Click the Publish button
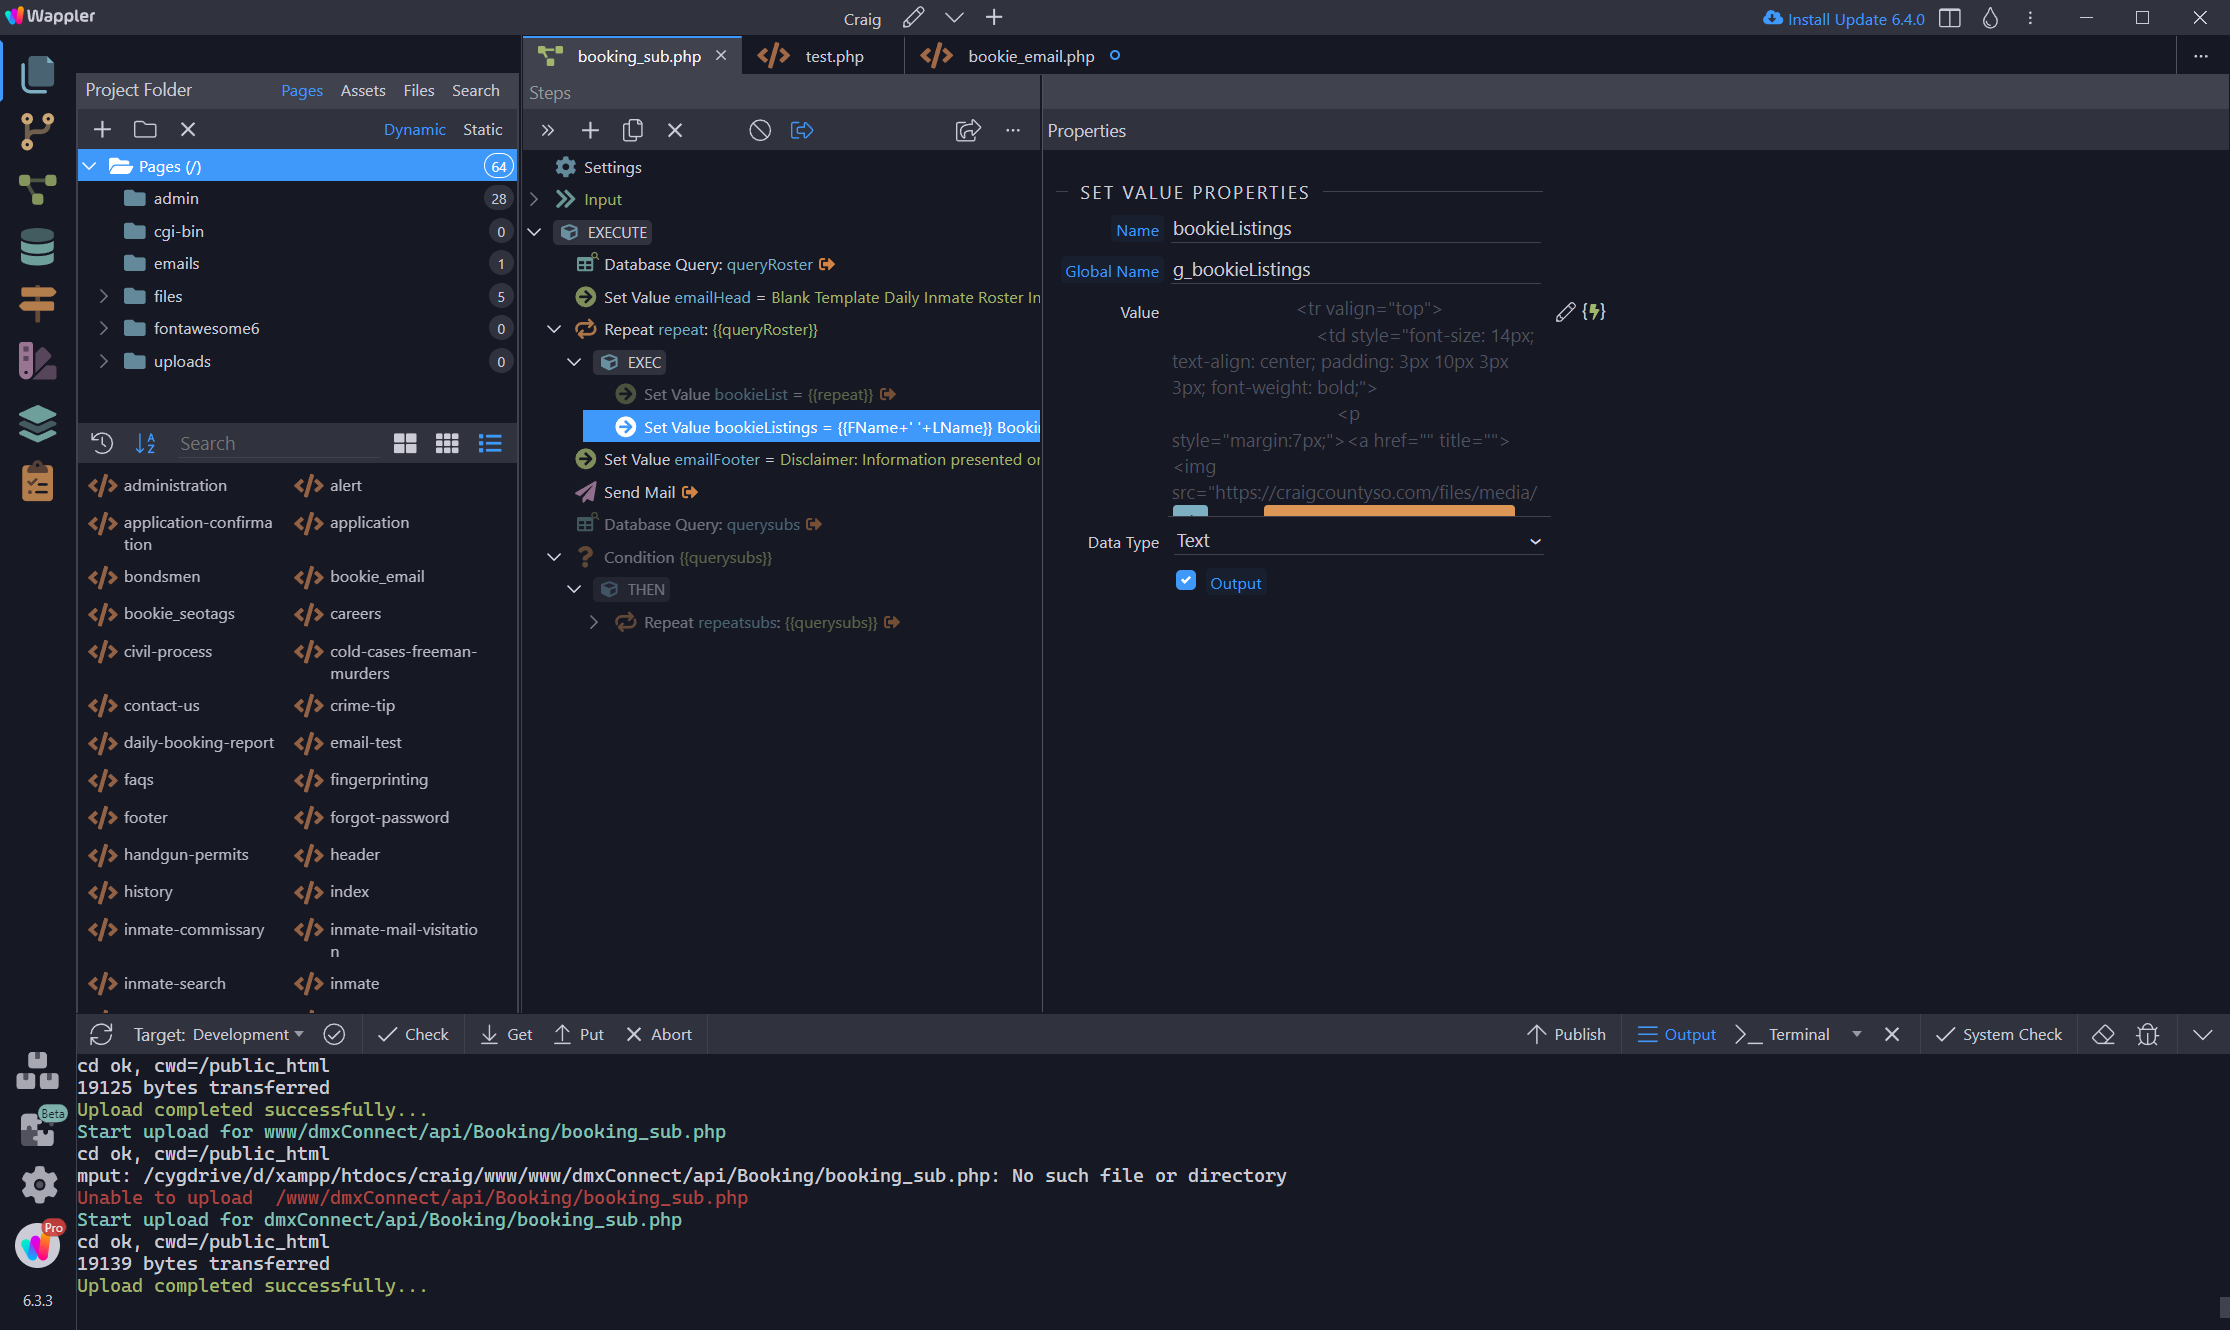 pyautogui.click(x=1566, y=1034)
